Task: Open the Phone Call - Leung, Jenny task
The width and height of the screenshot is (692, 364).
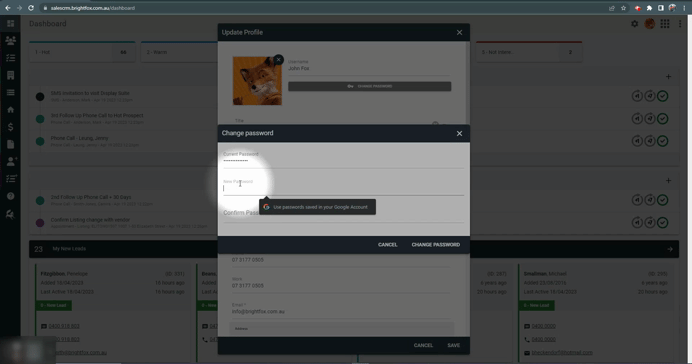Action: [79, 138]
